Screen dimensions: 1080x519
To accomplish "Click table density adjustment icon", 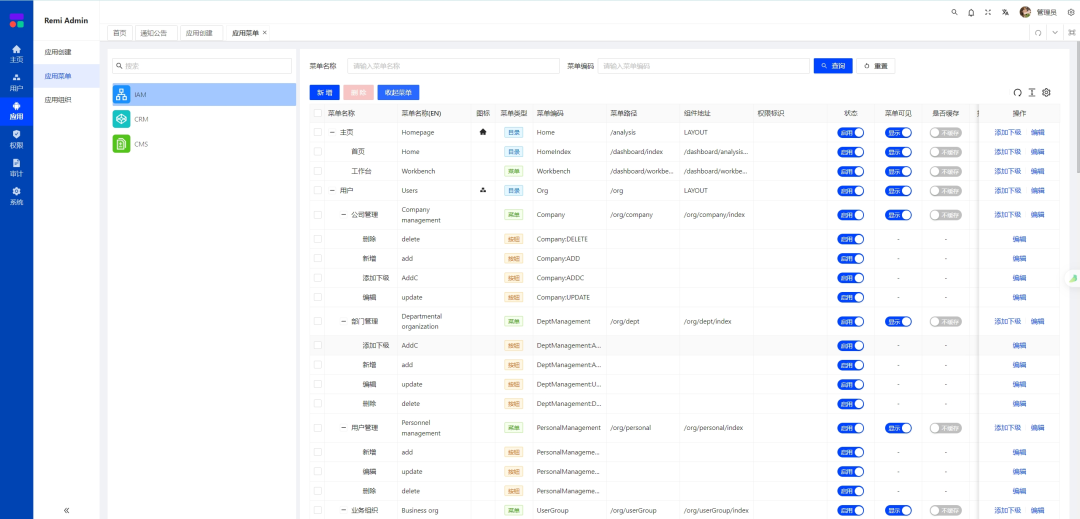I will [x=1032, y=92].
